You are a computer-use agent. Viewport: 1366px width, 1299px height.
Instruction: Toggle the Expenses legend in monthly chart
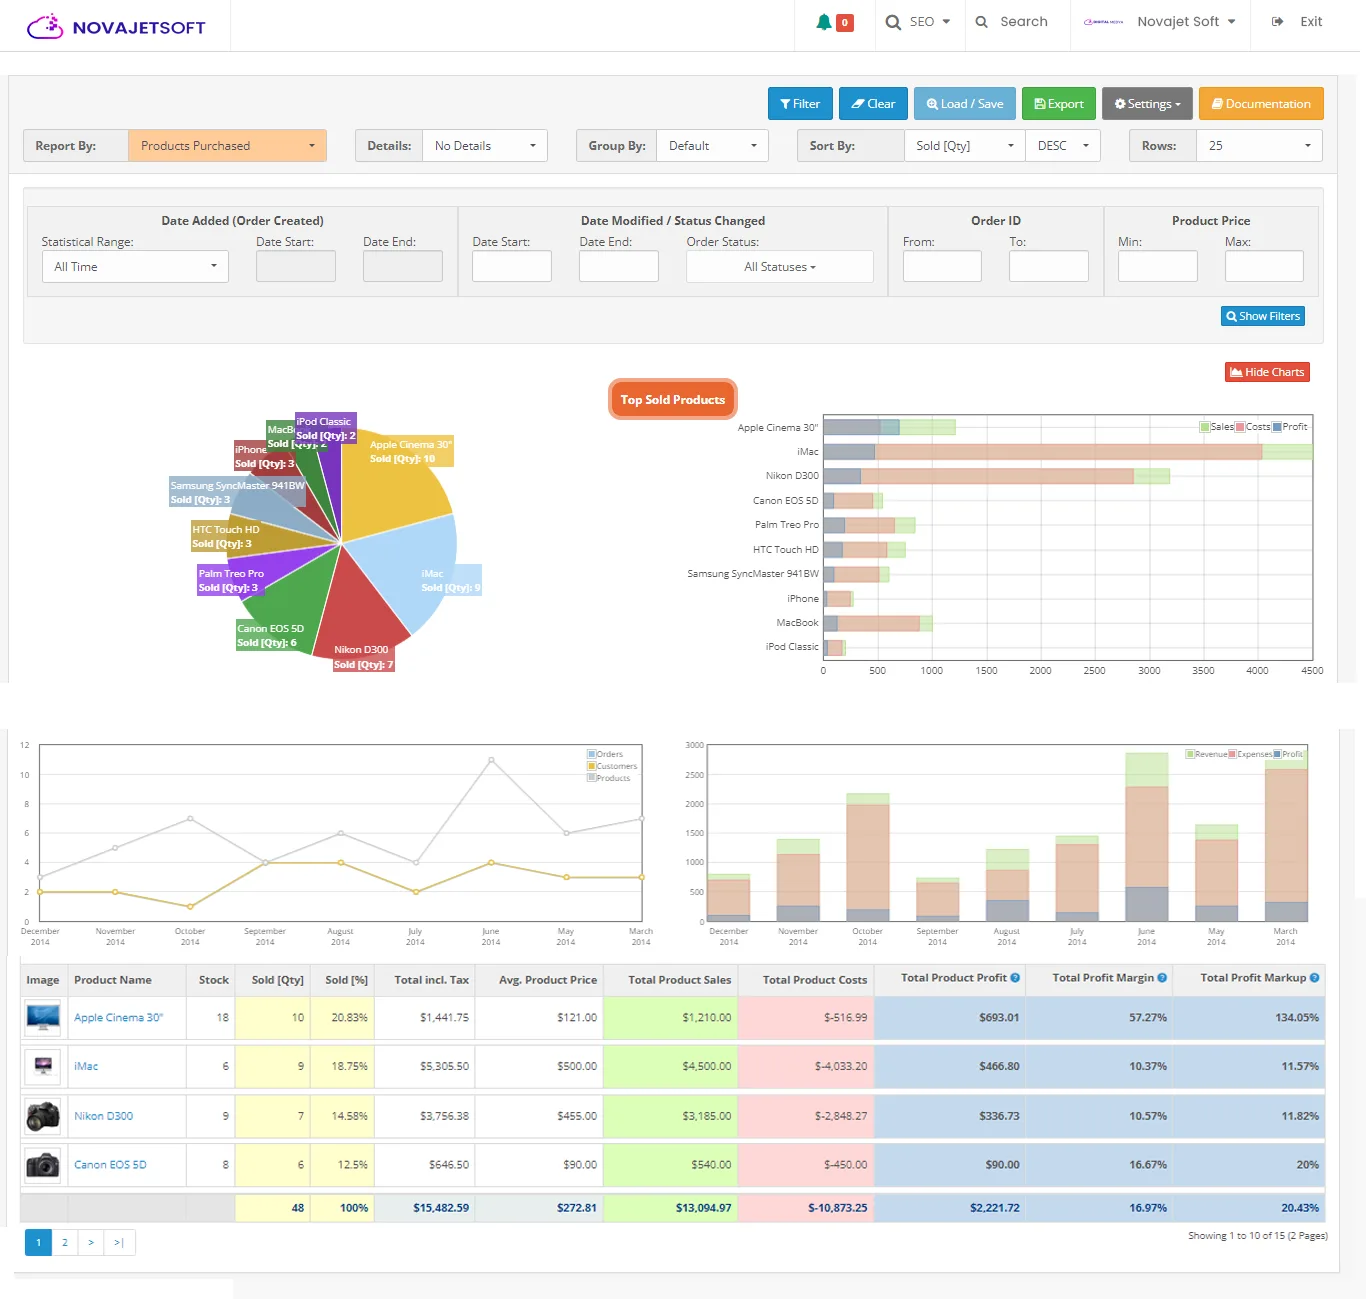pyautogui.click(x=1250, y=754)
